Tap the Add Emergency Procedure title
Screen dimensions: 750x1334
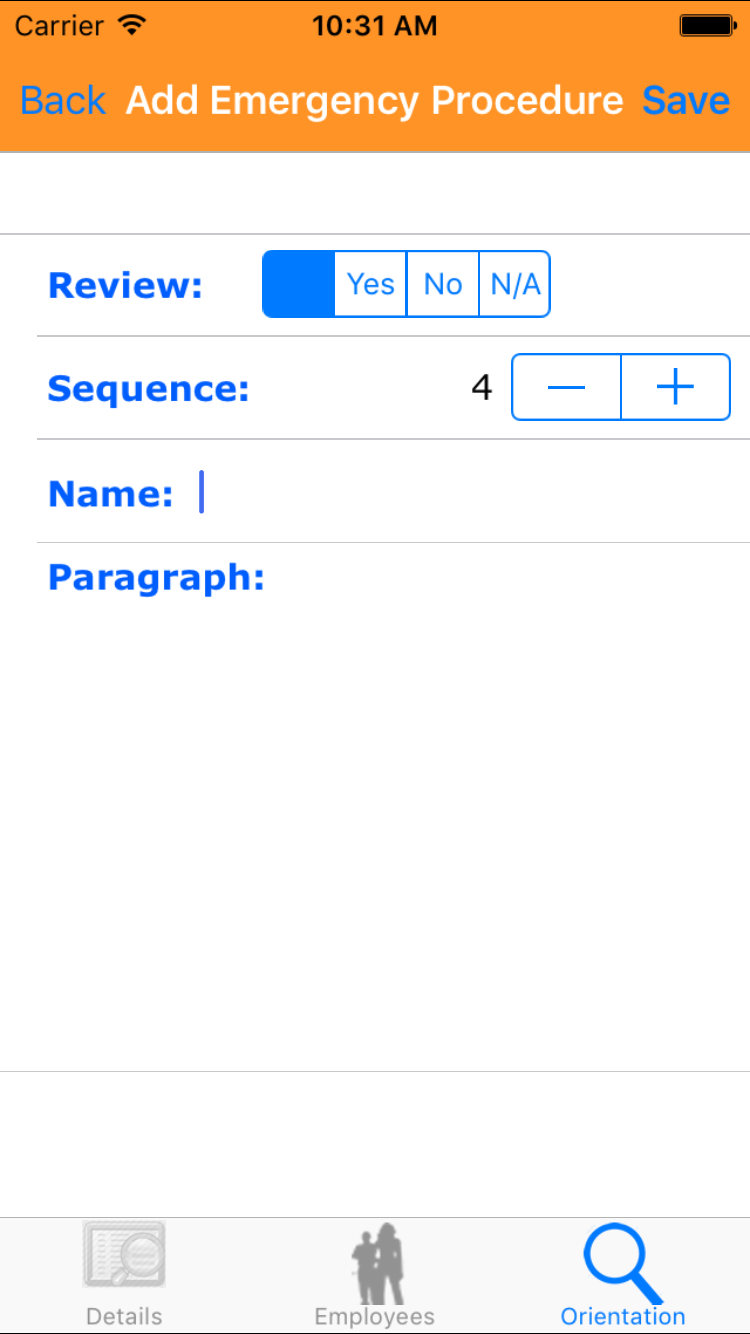[374, 101]
